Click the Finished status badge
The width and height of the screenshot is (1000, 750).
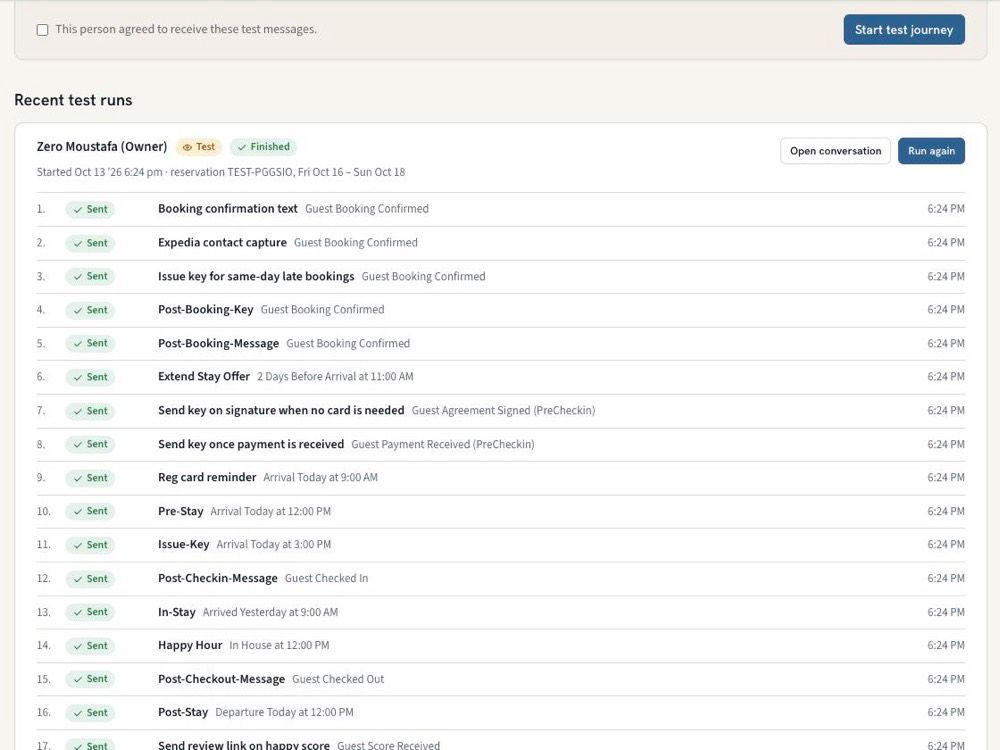[263, 147]
